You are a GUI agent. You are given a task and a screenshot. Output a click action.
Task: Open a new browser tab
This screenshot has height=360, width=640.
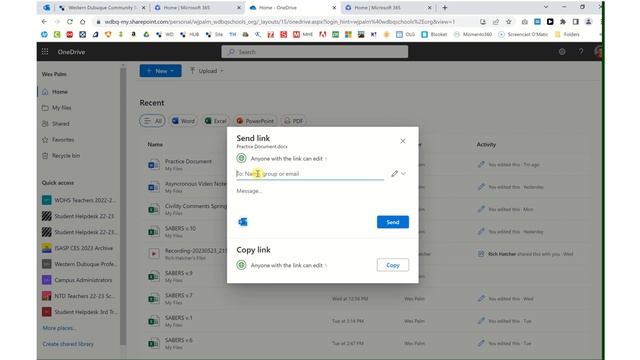tap(444, 7)
